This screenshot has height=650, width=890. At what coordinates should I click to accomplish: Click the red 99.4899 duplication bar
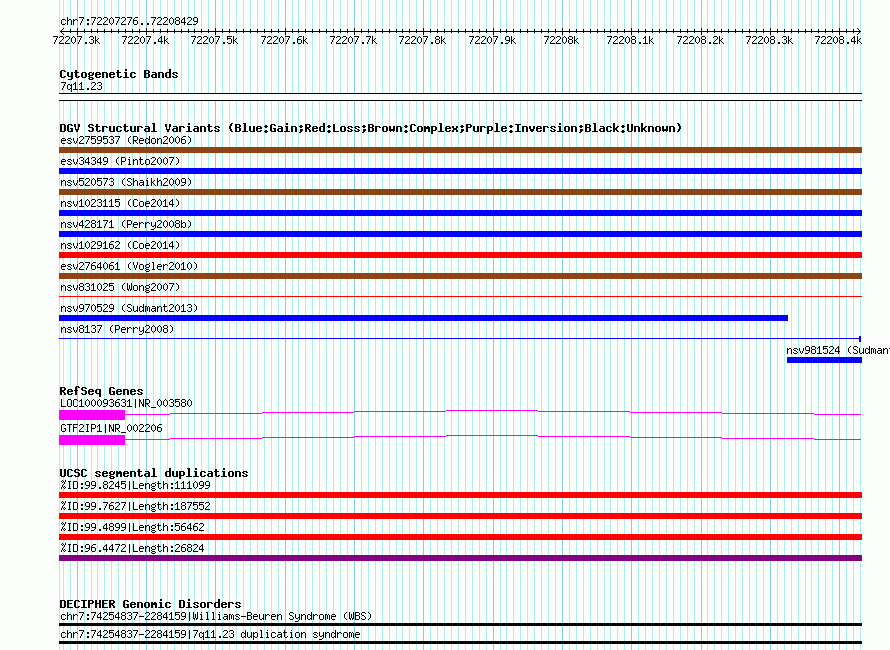click(x=460, y=537)
